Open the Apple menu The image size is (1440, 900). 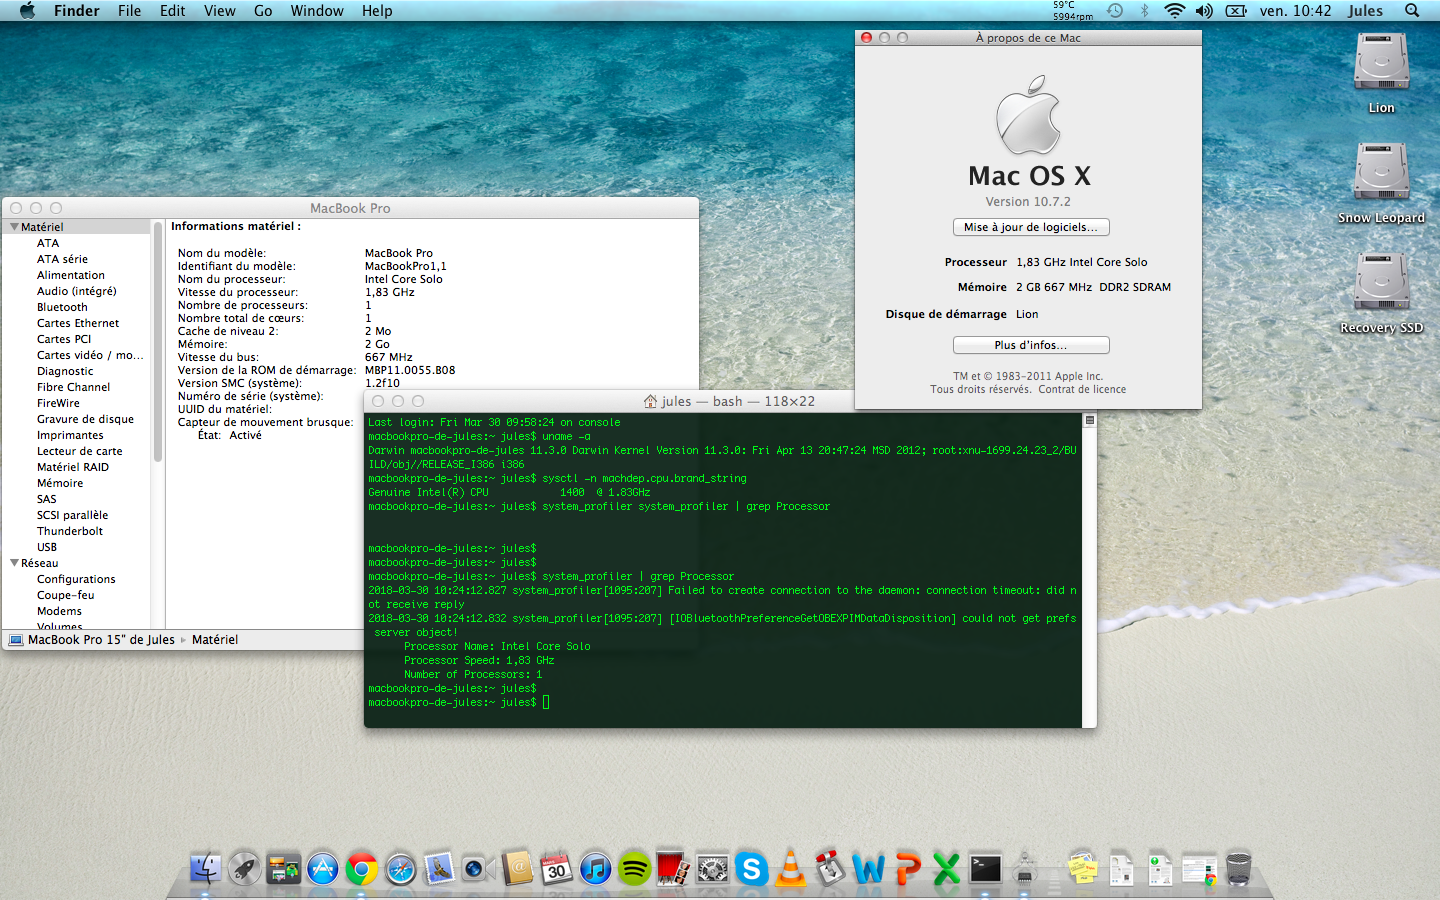point(27,10)
